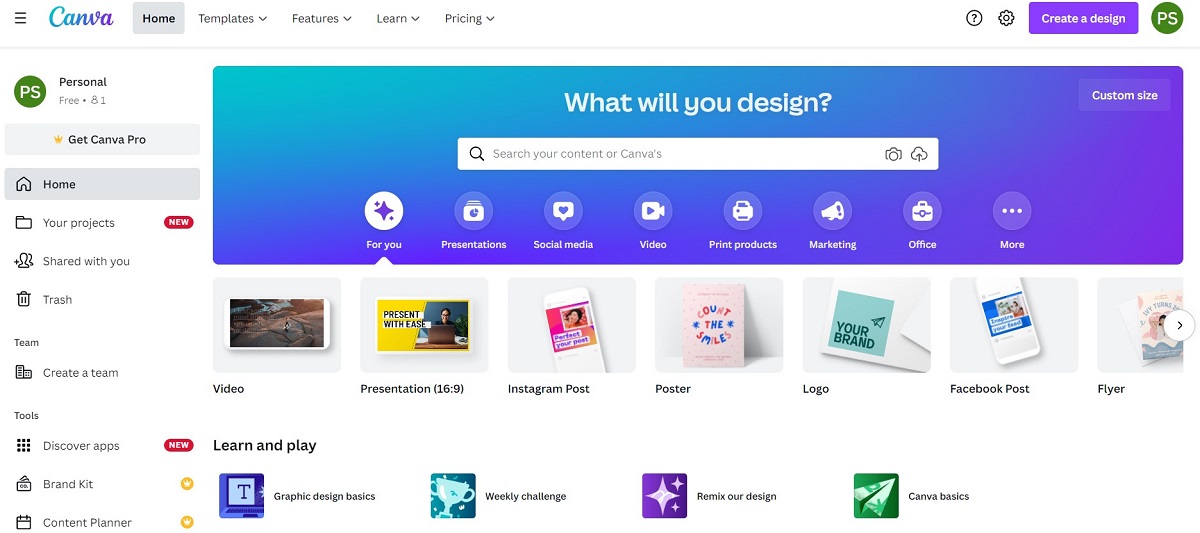Select the Print products category icon
The image size is (1200, 533).
(x=743, y=211)
